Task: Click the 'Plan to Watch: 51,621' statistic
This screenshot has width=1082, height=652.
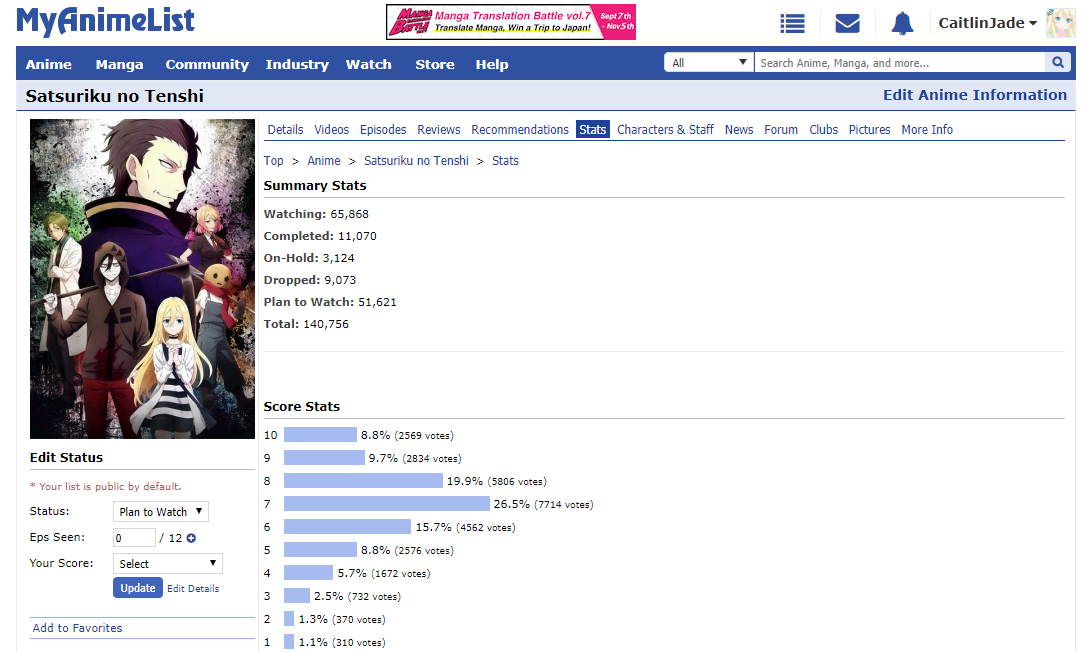Action: pyautogui.click(x=330, y=302)
